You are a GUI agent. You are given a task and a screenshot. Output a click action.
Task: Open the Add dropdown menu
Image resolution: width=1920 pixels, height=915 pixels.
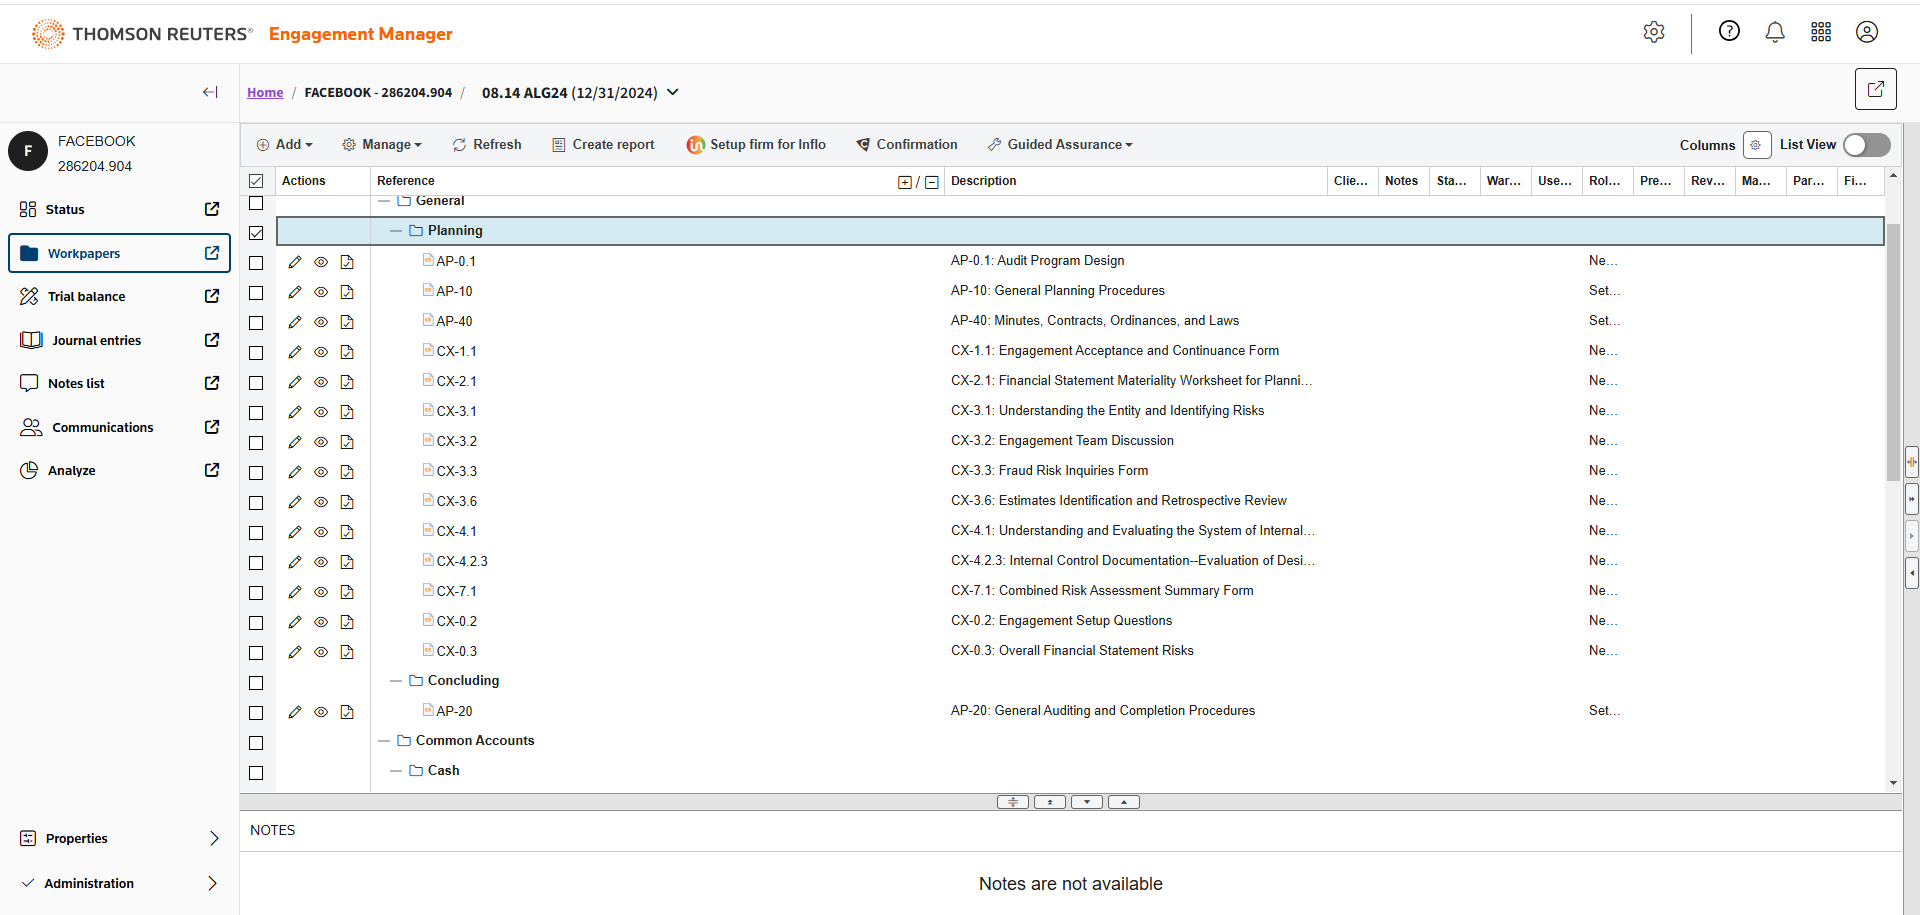285,145
